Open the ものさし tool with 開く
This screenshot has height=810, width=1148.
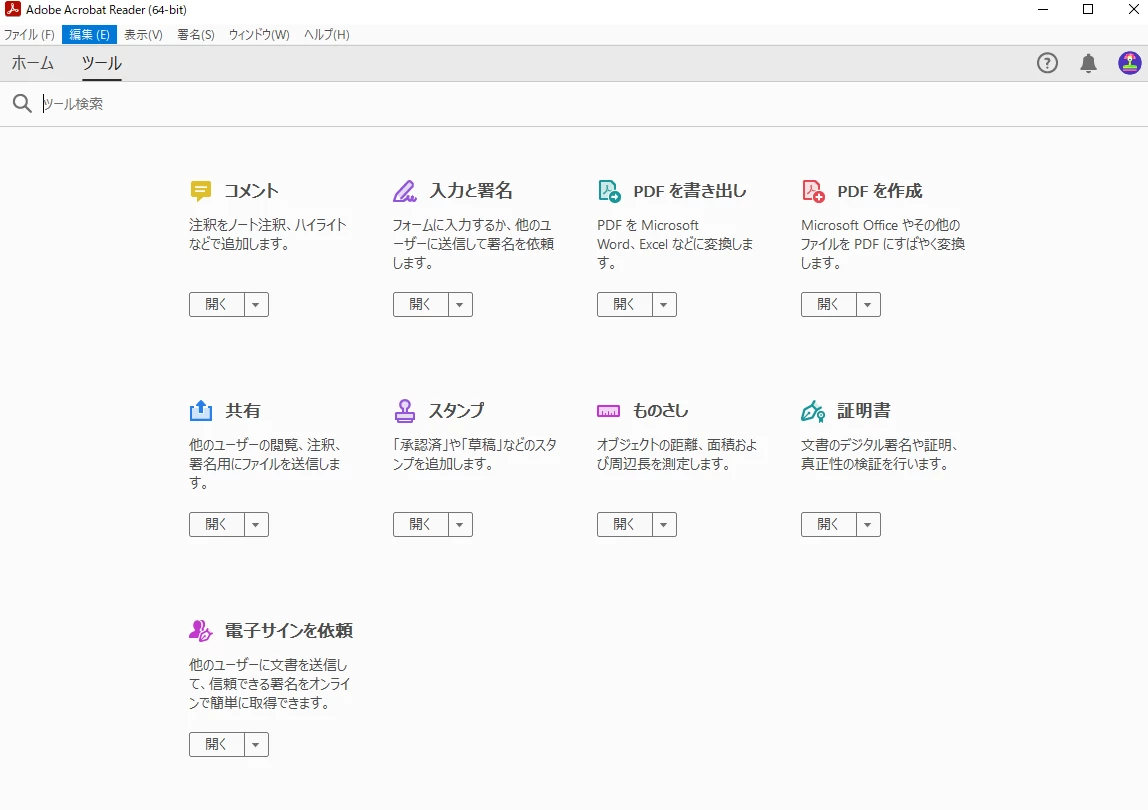click(625, 524)
